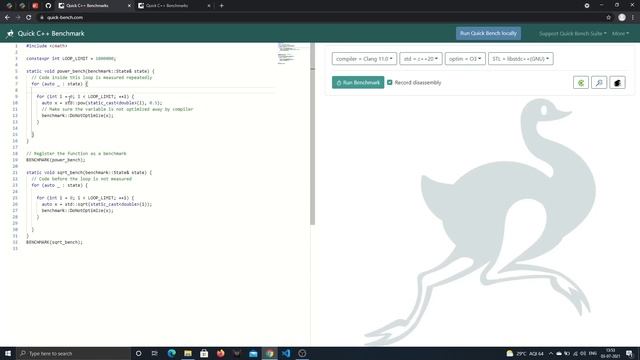Image resolution: width=640 pixels, height=360 pixels.
Task: Open a new browser tab
Action: click(x=221, y=6)
